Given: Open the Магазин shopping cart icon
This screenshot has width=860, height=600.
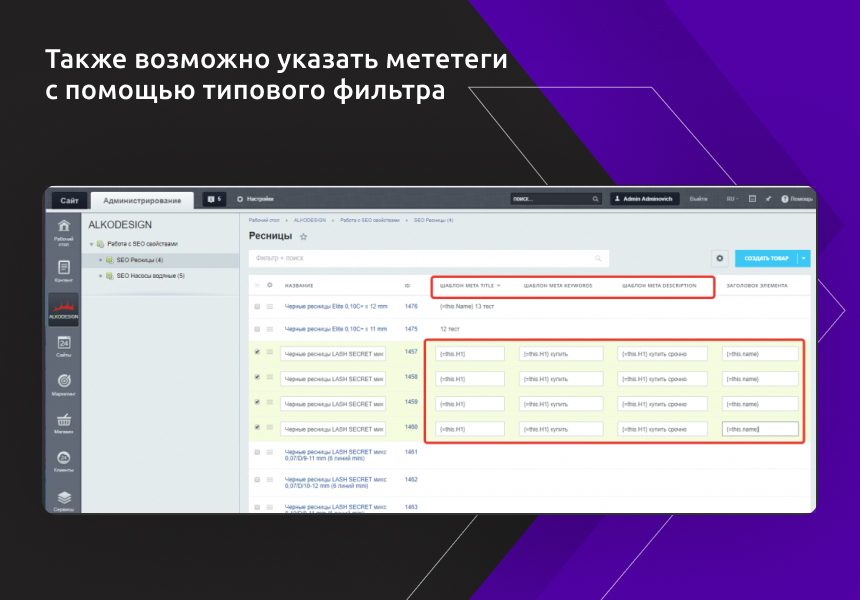Looking at the screenshot, I should pyautogui.click(x=65, y=418).
